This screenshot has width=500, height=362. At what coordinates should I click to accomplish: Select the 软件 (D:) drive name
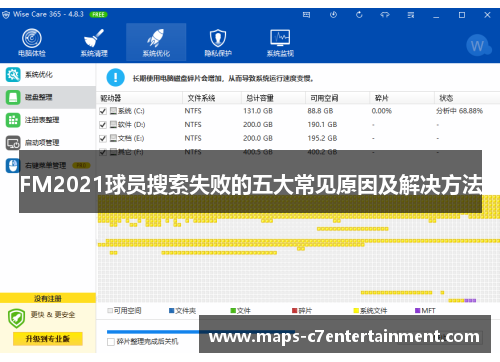pyautogui.click(x=131, y=125)
